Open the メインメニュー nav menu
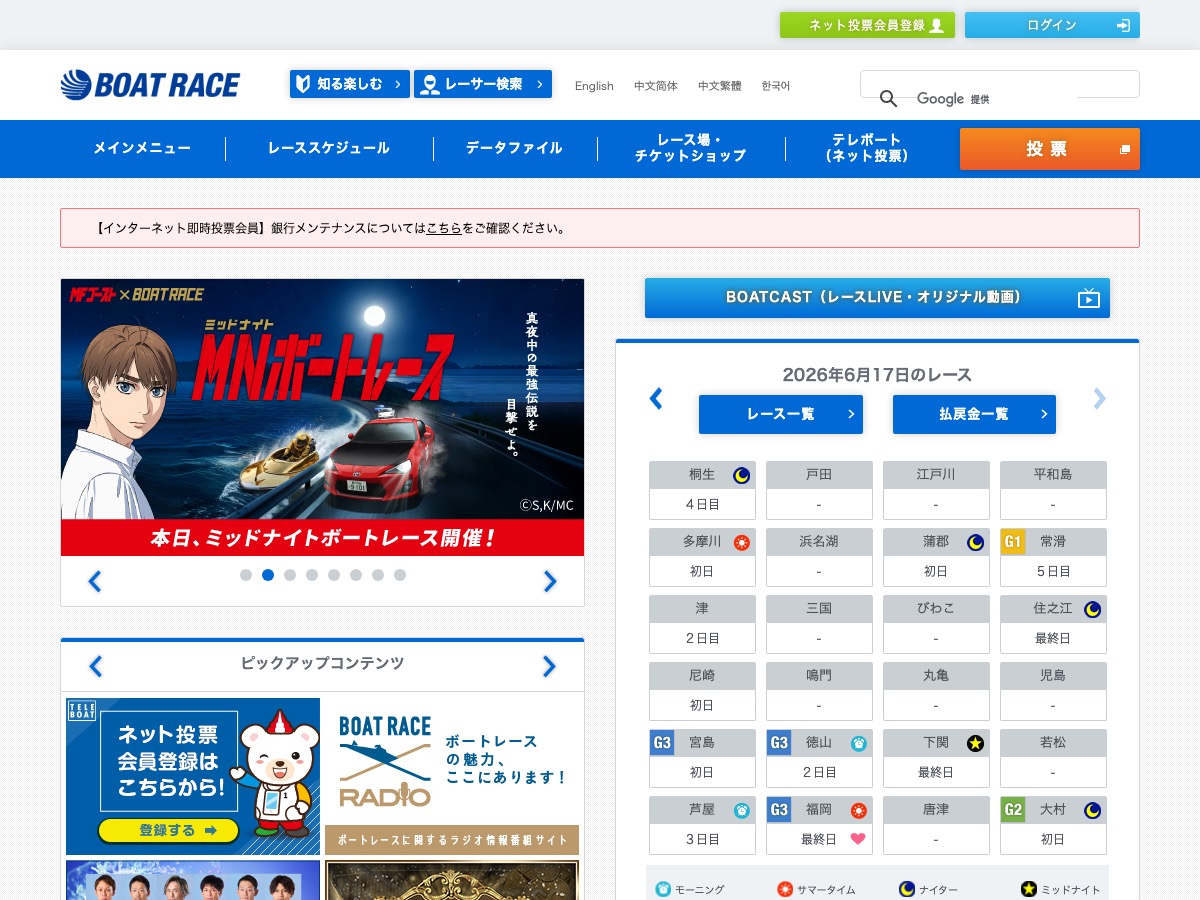The width and height of the screenshot is (1200, 900). coord(142,148)
